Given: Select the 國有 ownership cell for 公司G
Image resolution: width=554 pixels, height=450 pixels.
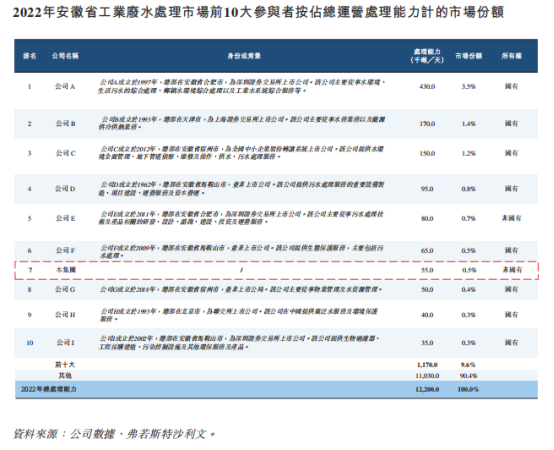Looking at the screenshot, I should 512,289.
